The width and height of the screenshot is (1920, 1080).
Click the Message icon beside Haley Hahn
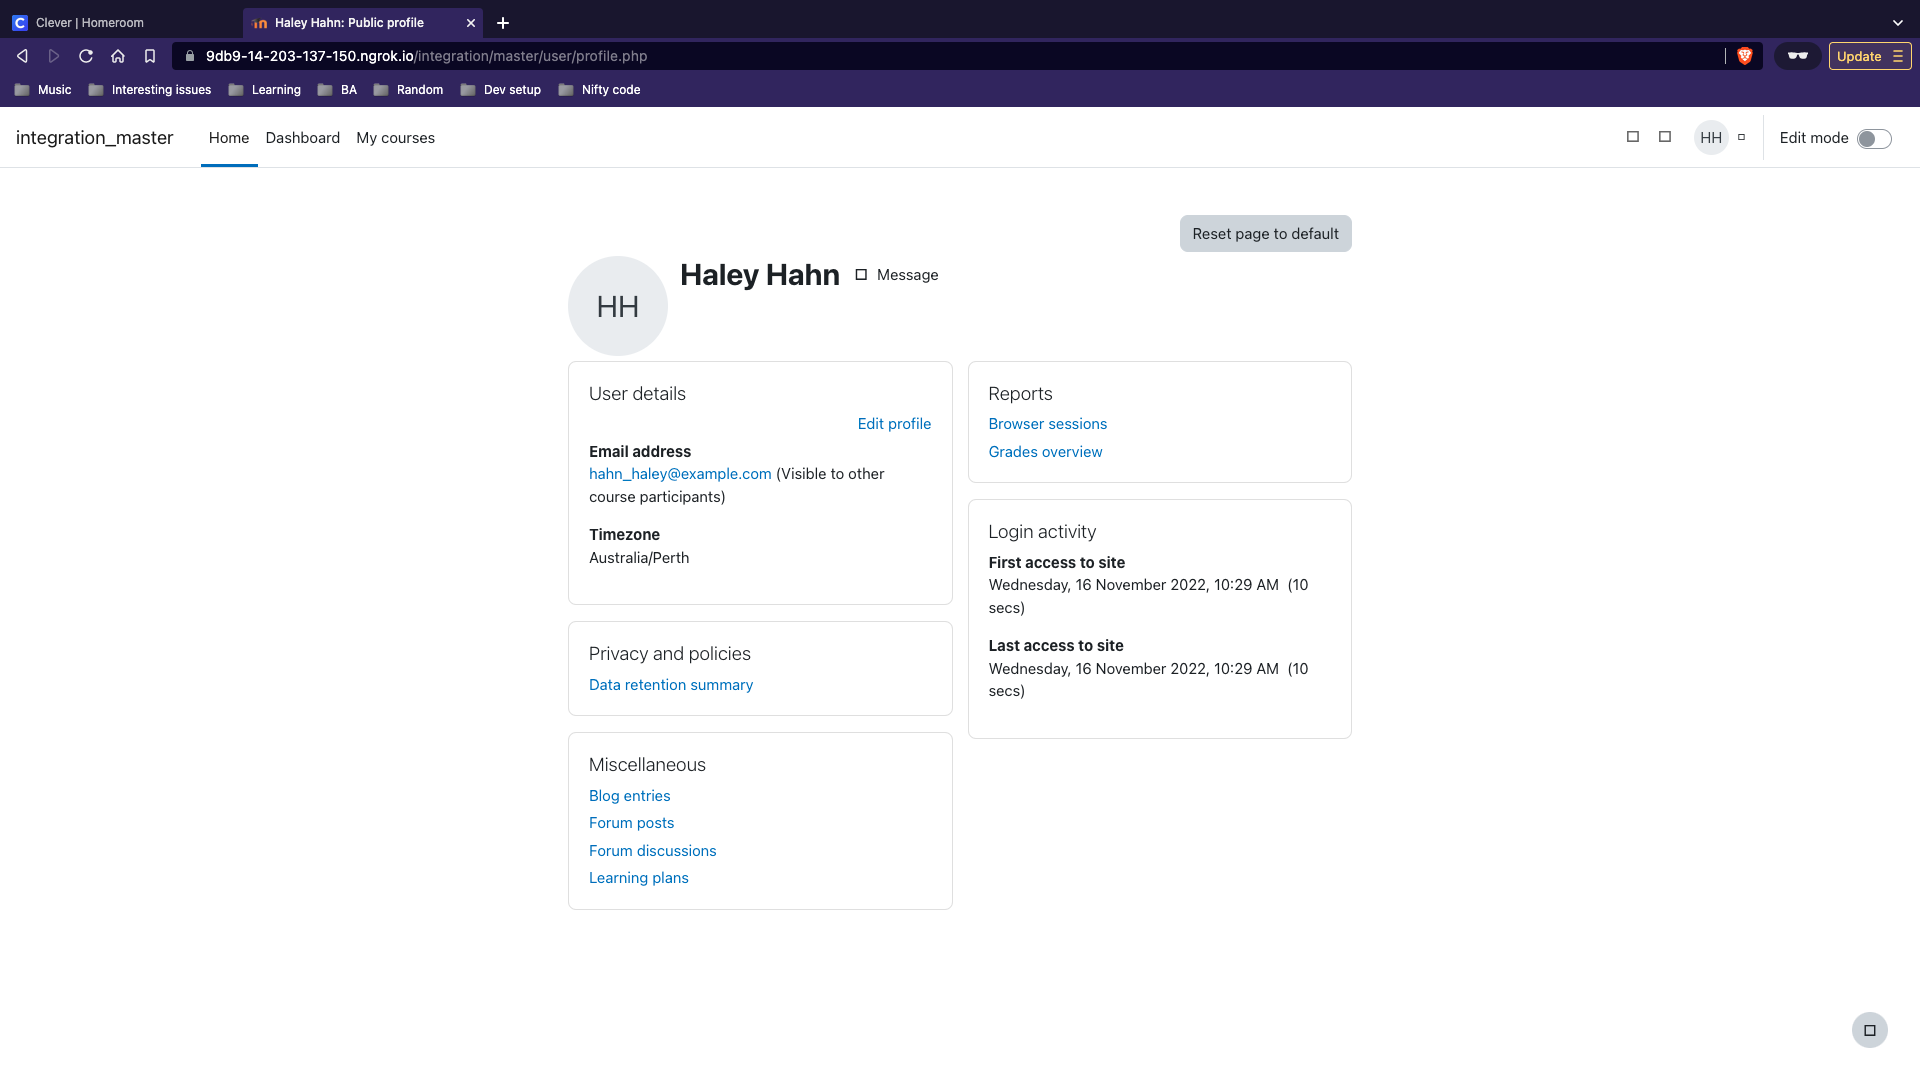point(861,275)
